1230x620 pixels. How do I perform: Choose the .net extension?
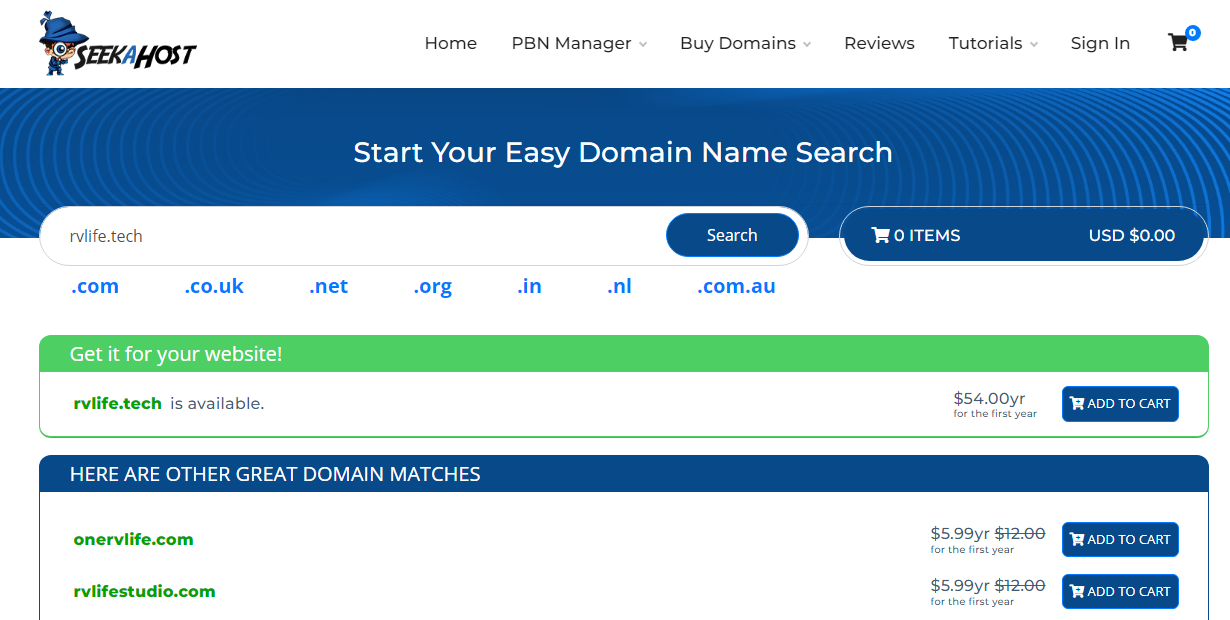pyautogui.click(x=328, y=287)
